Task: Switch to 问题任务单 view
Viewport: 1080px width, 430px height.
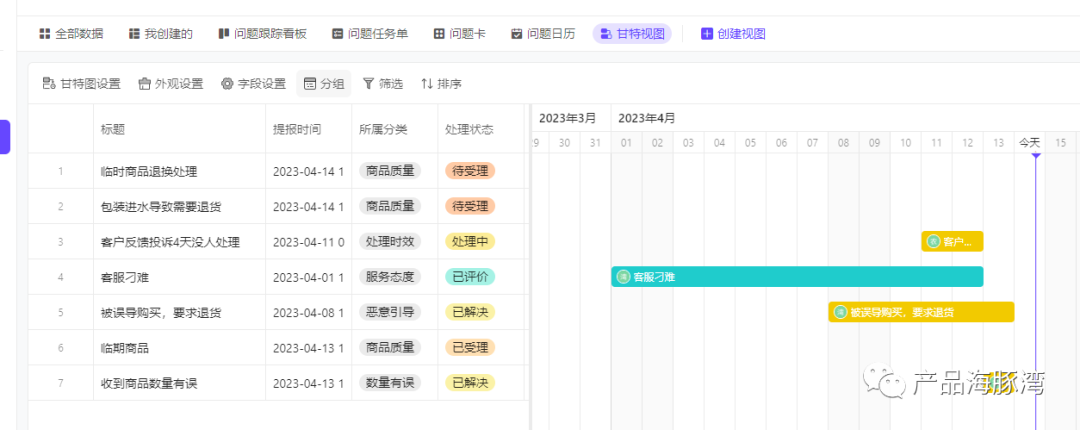Action: pos(370,34)
